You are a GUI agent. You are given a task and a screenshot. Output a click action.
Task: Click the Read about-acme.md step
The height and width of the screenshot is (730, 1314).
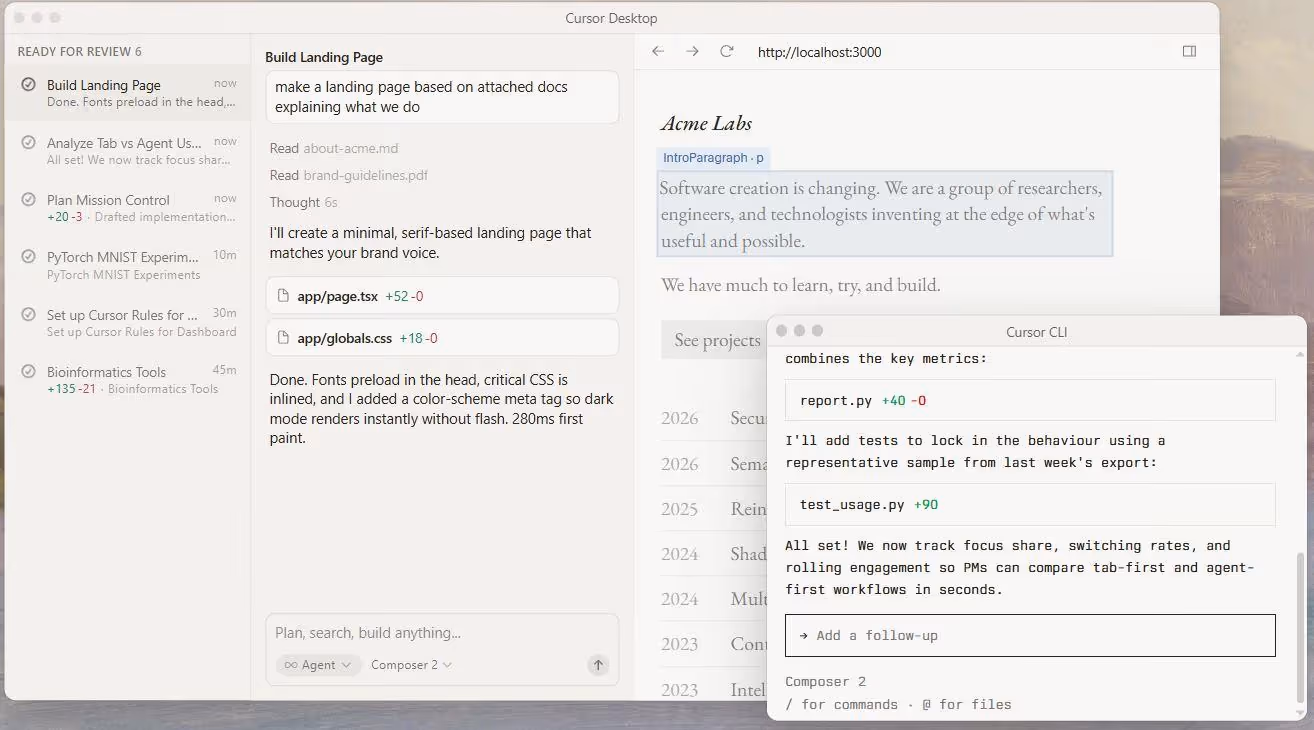334,148
